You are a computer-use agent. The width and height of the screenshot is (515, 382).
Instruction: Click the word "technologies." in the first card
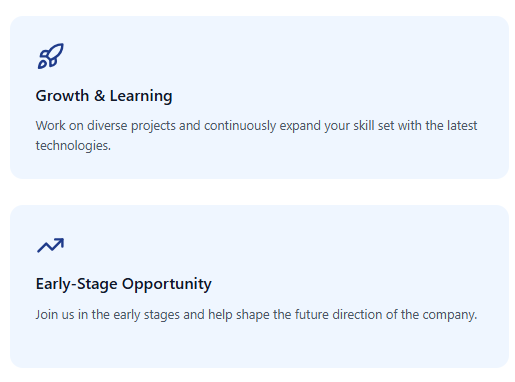pos(73,146)
